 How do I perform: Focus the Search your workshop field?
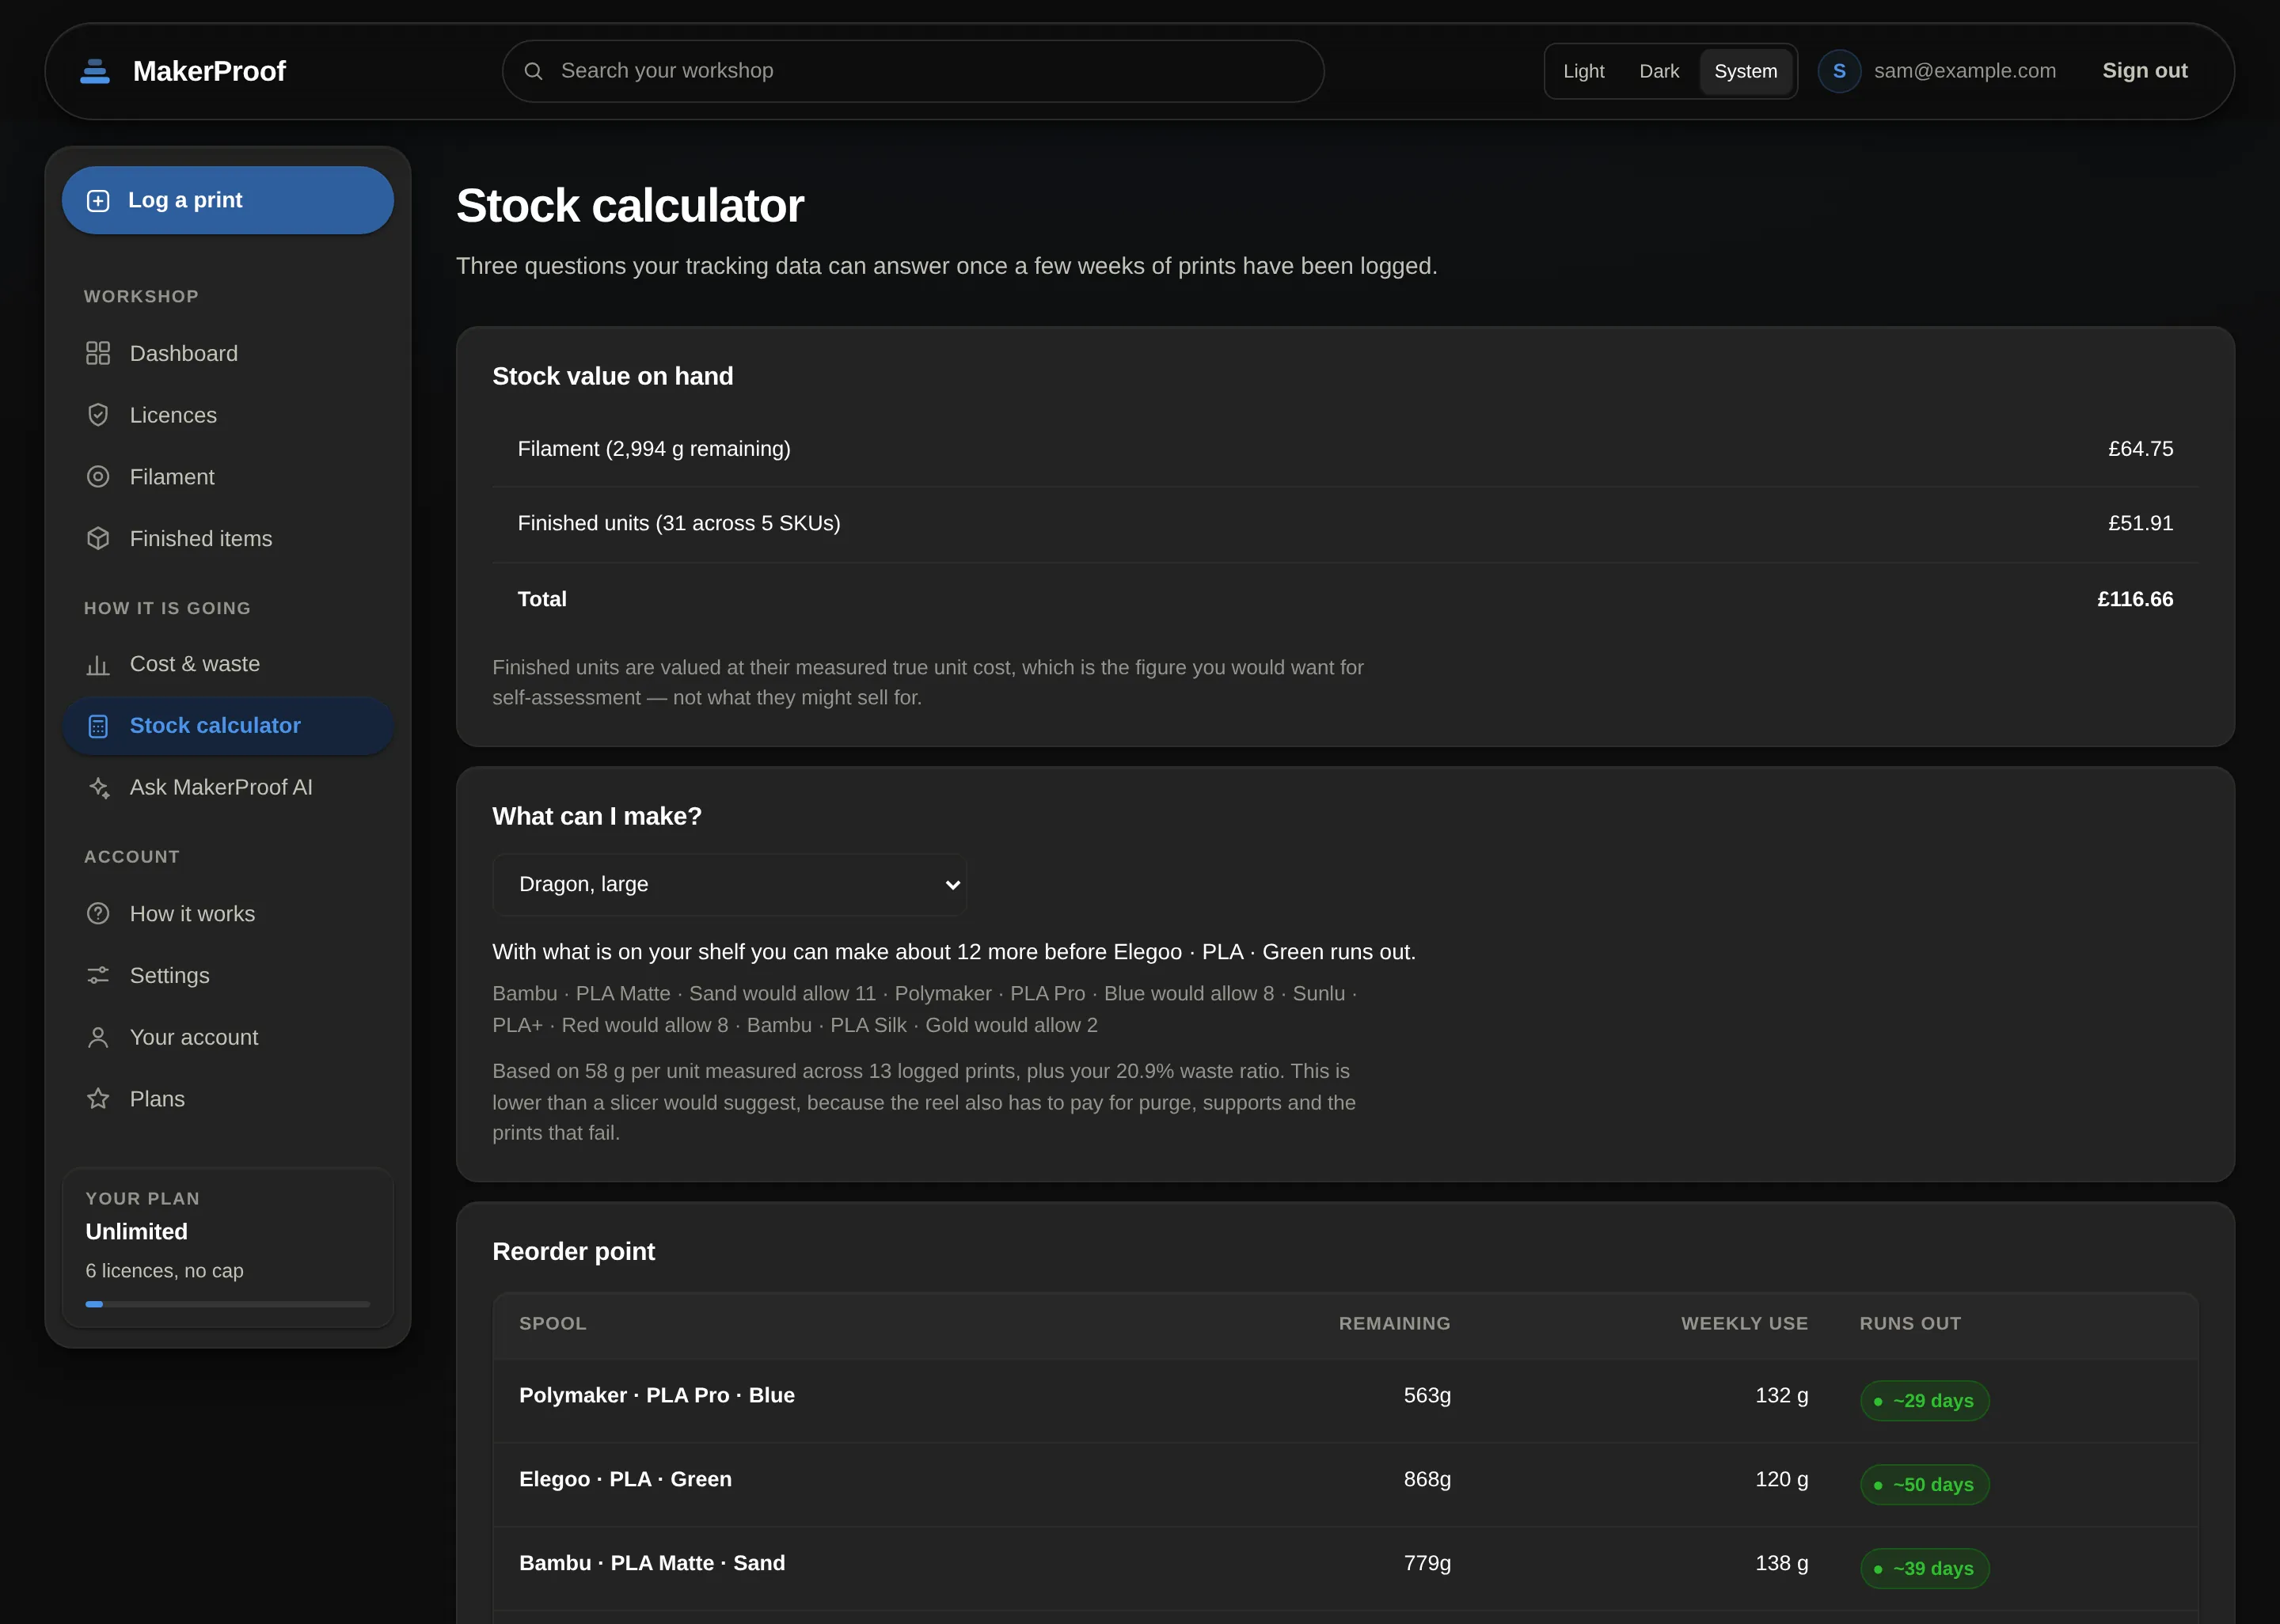pos(913,71)
